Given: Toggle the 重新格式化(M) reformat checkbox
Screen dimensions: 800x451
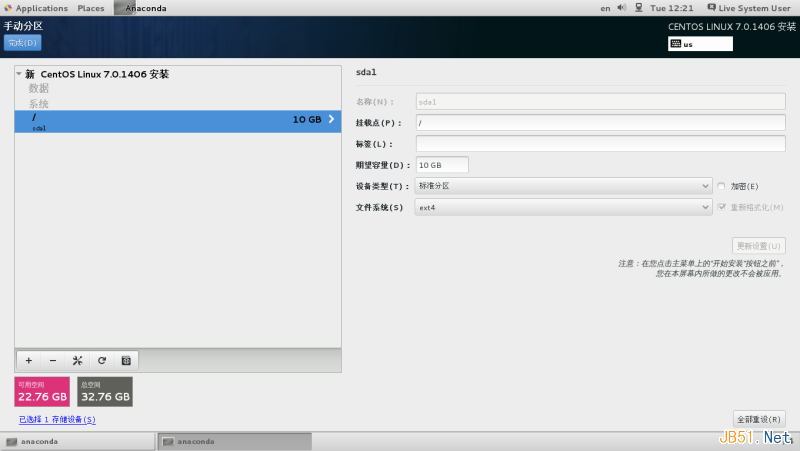Looking at the screenshot, I should 721,207.
